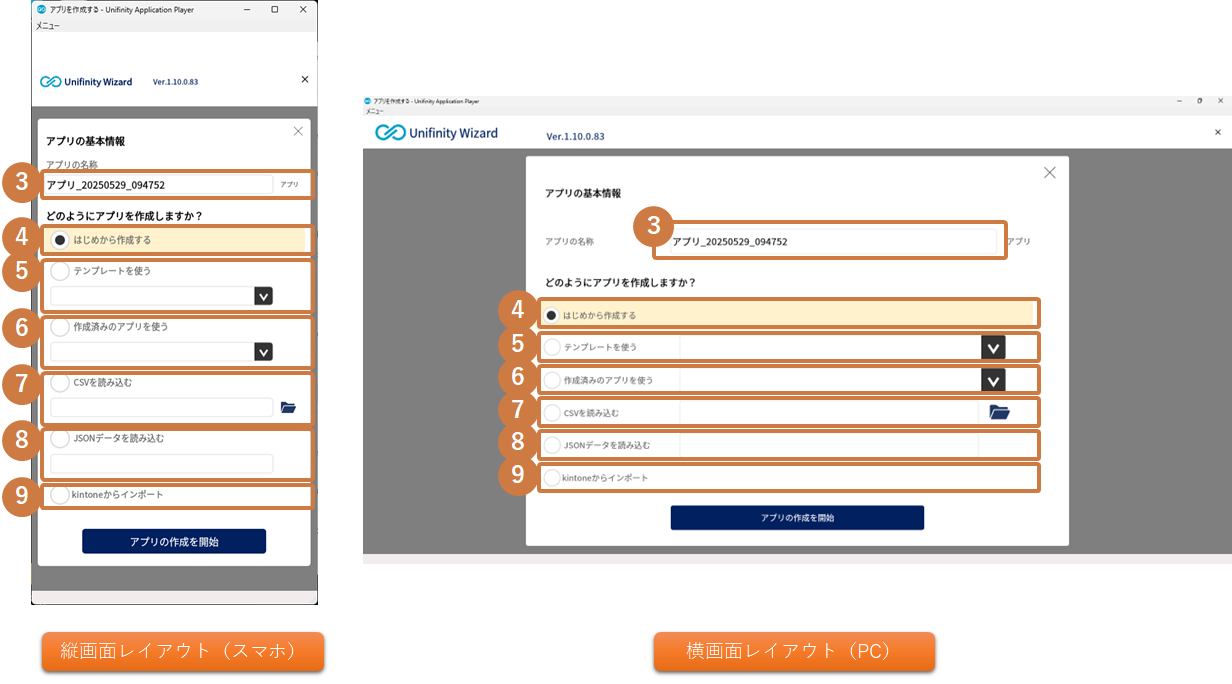Image resolution: width=1232 pixels, height=684 pixels.
Task: Select 'kintoneからインポート' radio in PC layout
Action: (552, 478)
